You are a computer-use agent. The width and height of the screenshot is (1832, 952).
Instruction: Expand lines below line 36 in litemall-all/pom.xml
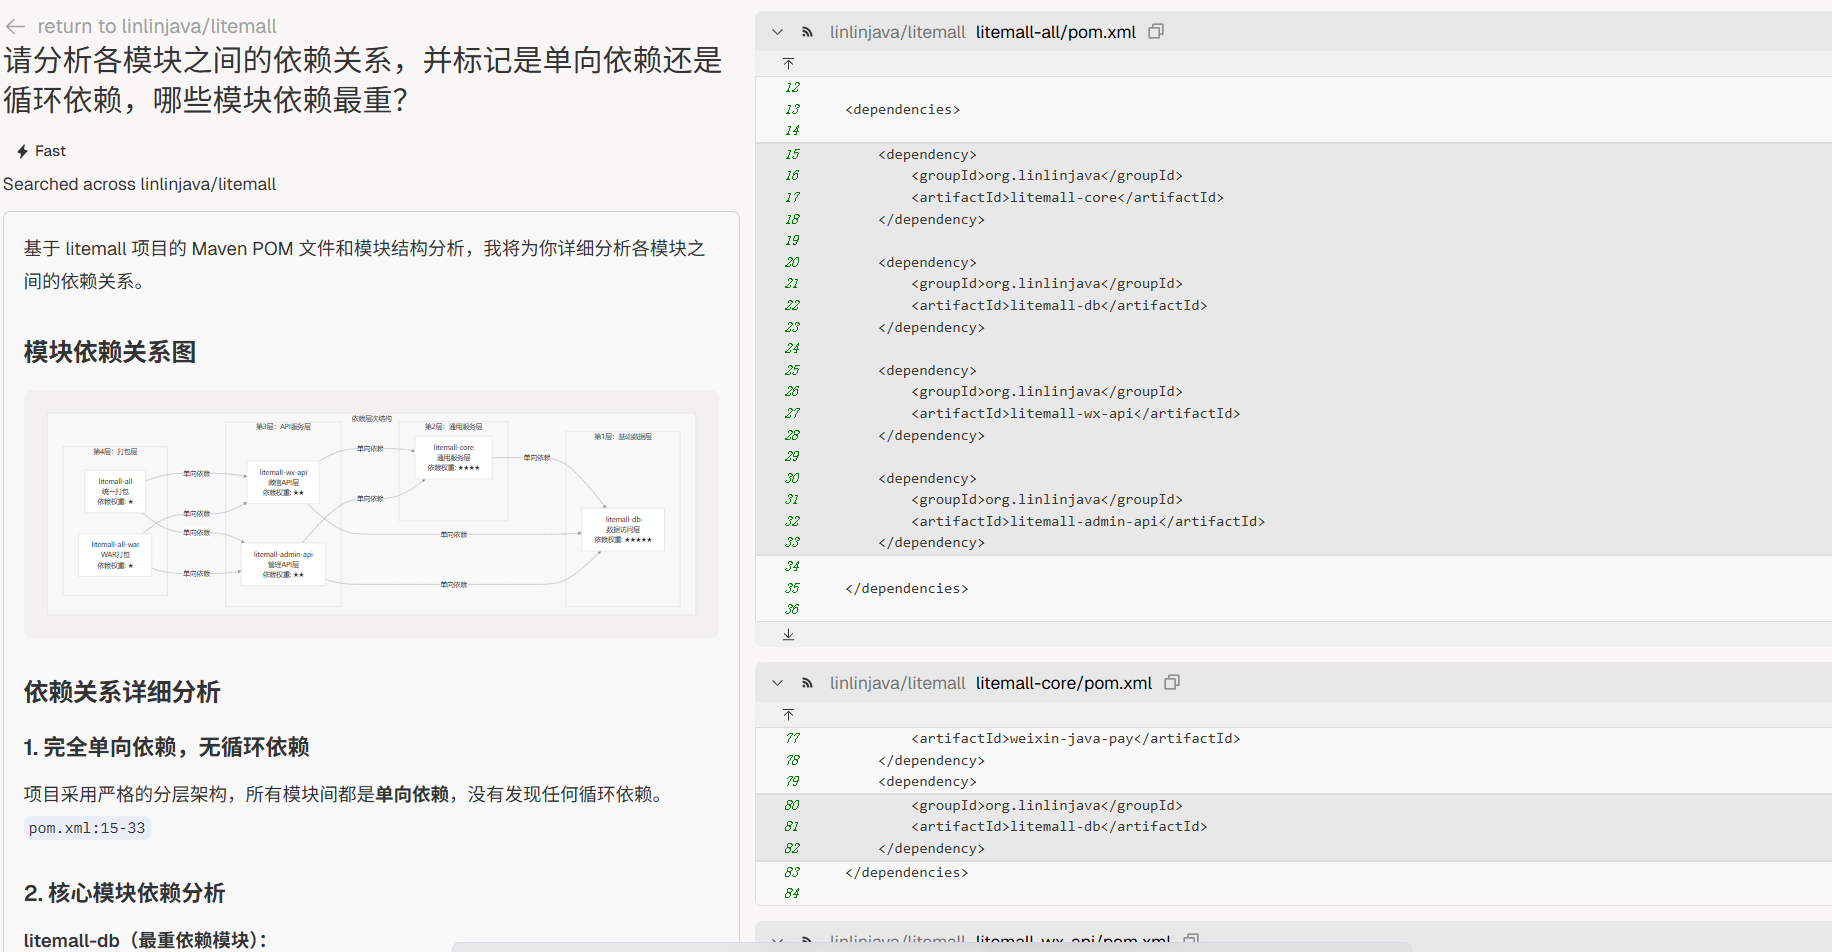click(x=788, y=634)
